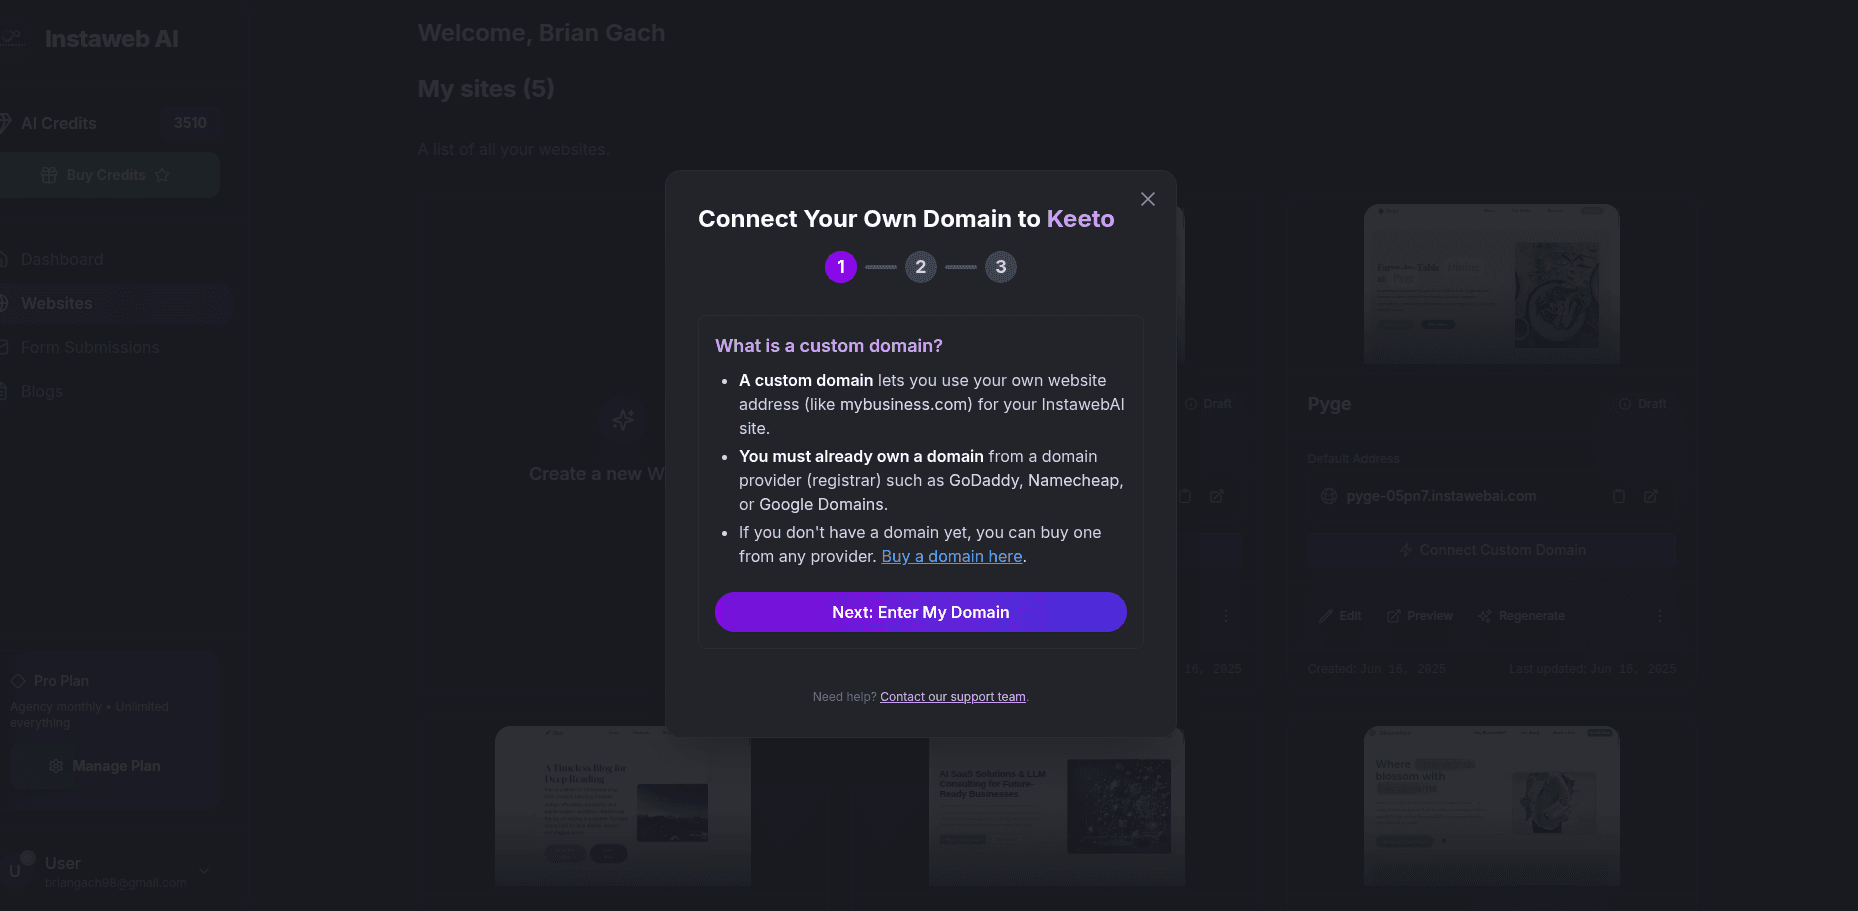Click the copy icon next to pyge-05pn7.instawebai.com
The height and width of the screenshot is (911, 1858).
point(1620,496)
